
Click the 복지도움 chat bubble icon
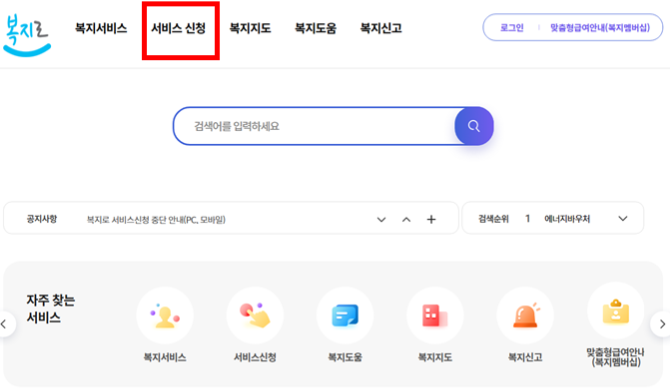(x=345, y=315)
